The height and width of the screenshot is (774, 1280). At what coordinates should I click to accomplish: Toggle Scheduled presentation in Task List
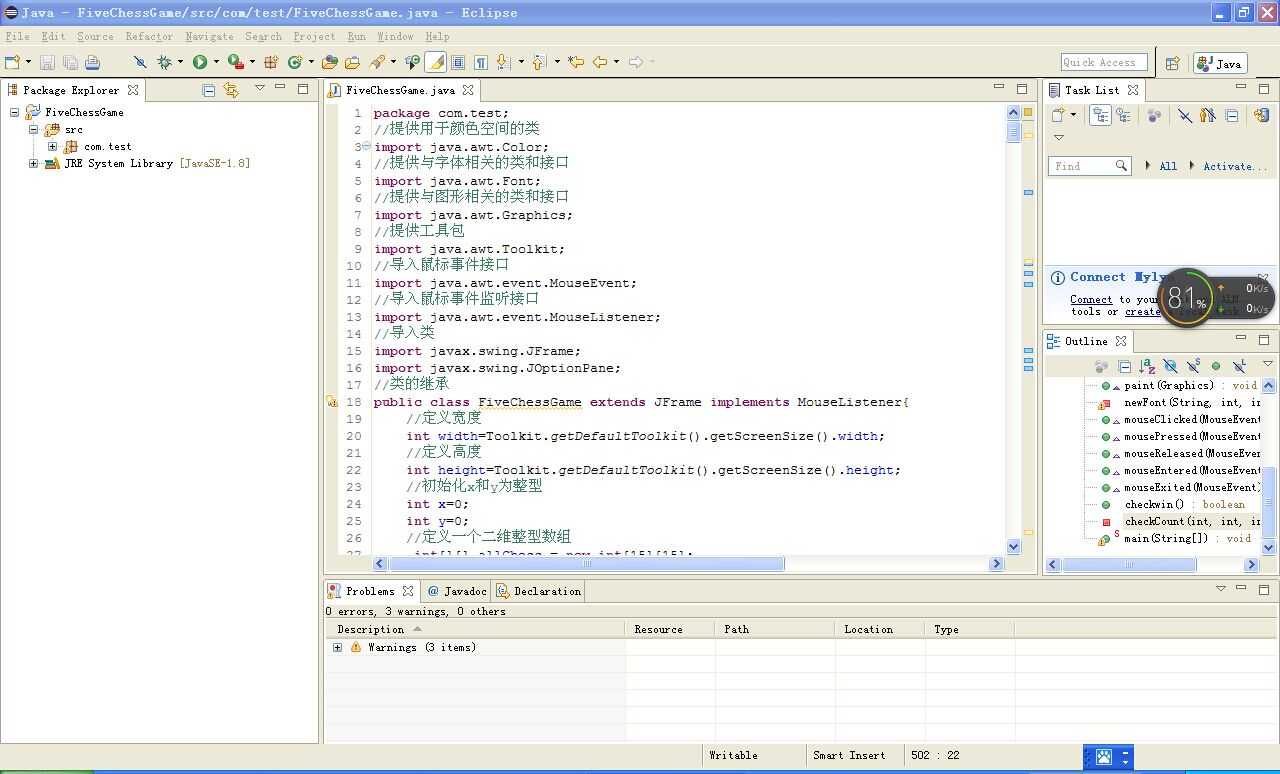[1123, 115]
